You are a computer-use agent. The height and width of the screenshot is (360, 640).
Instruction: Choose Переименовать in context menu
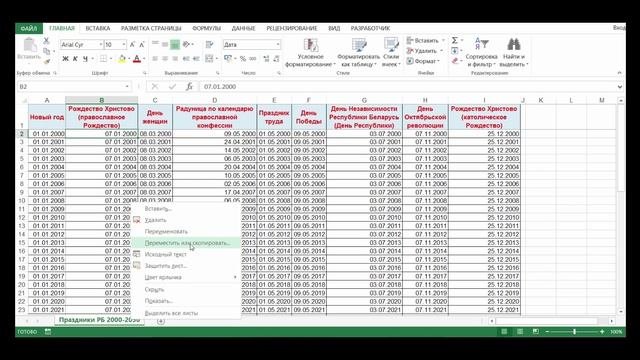pos(186,231)
